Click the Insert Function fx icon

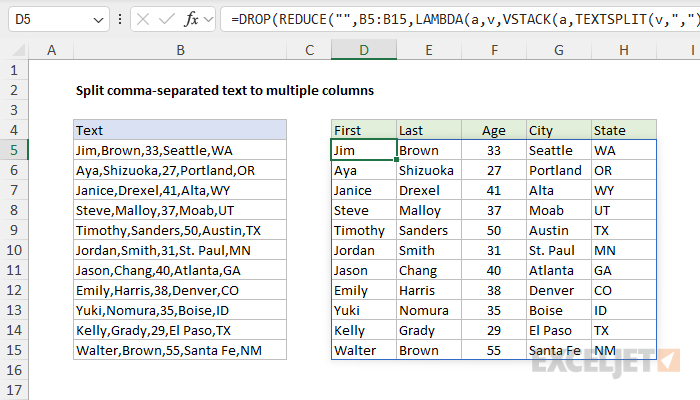tap(186, 19)
